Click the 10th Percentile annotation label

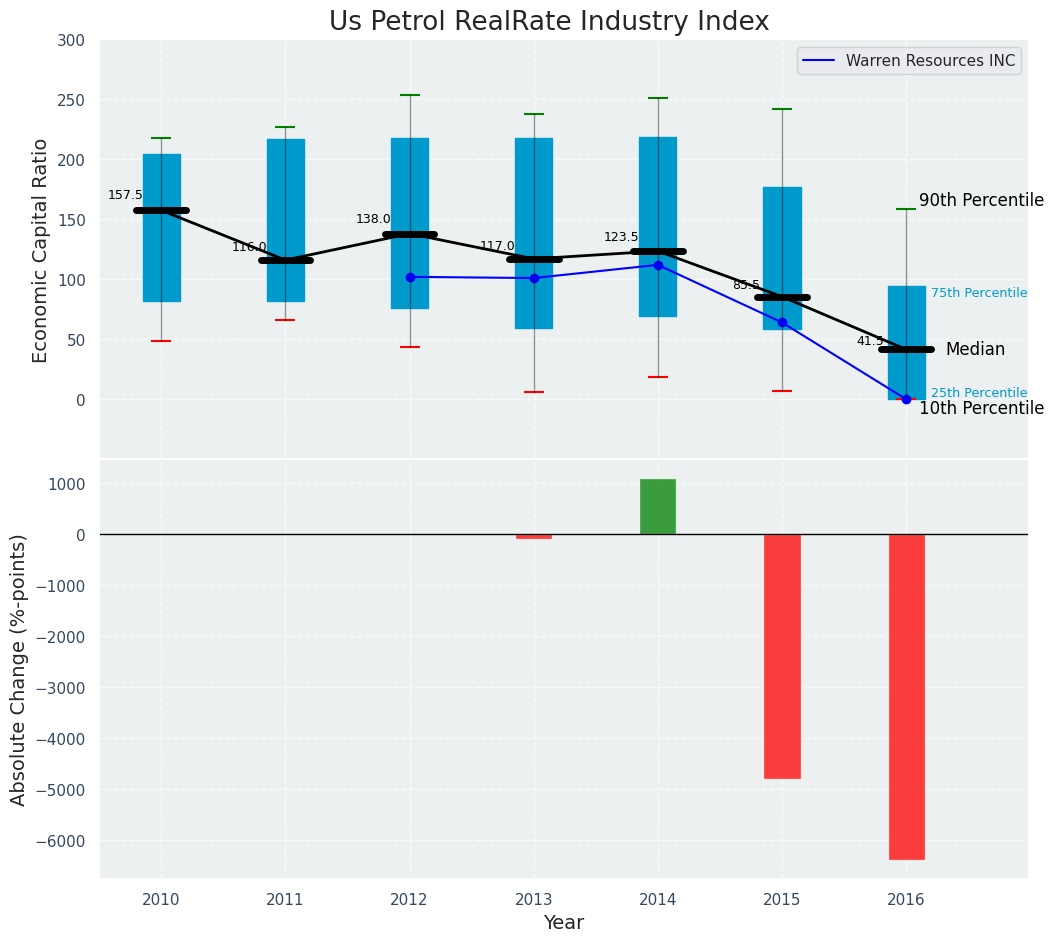tap(981, 409)
